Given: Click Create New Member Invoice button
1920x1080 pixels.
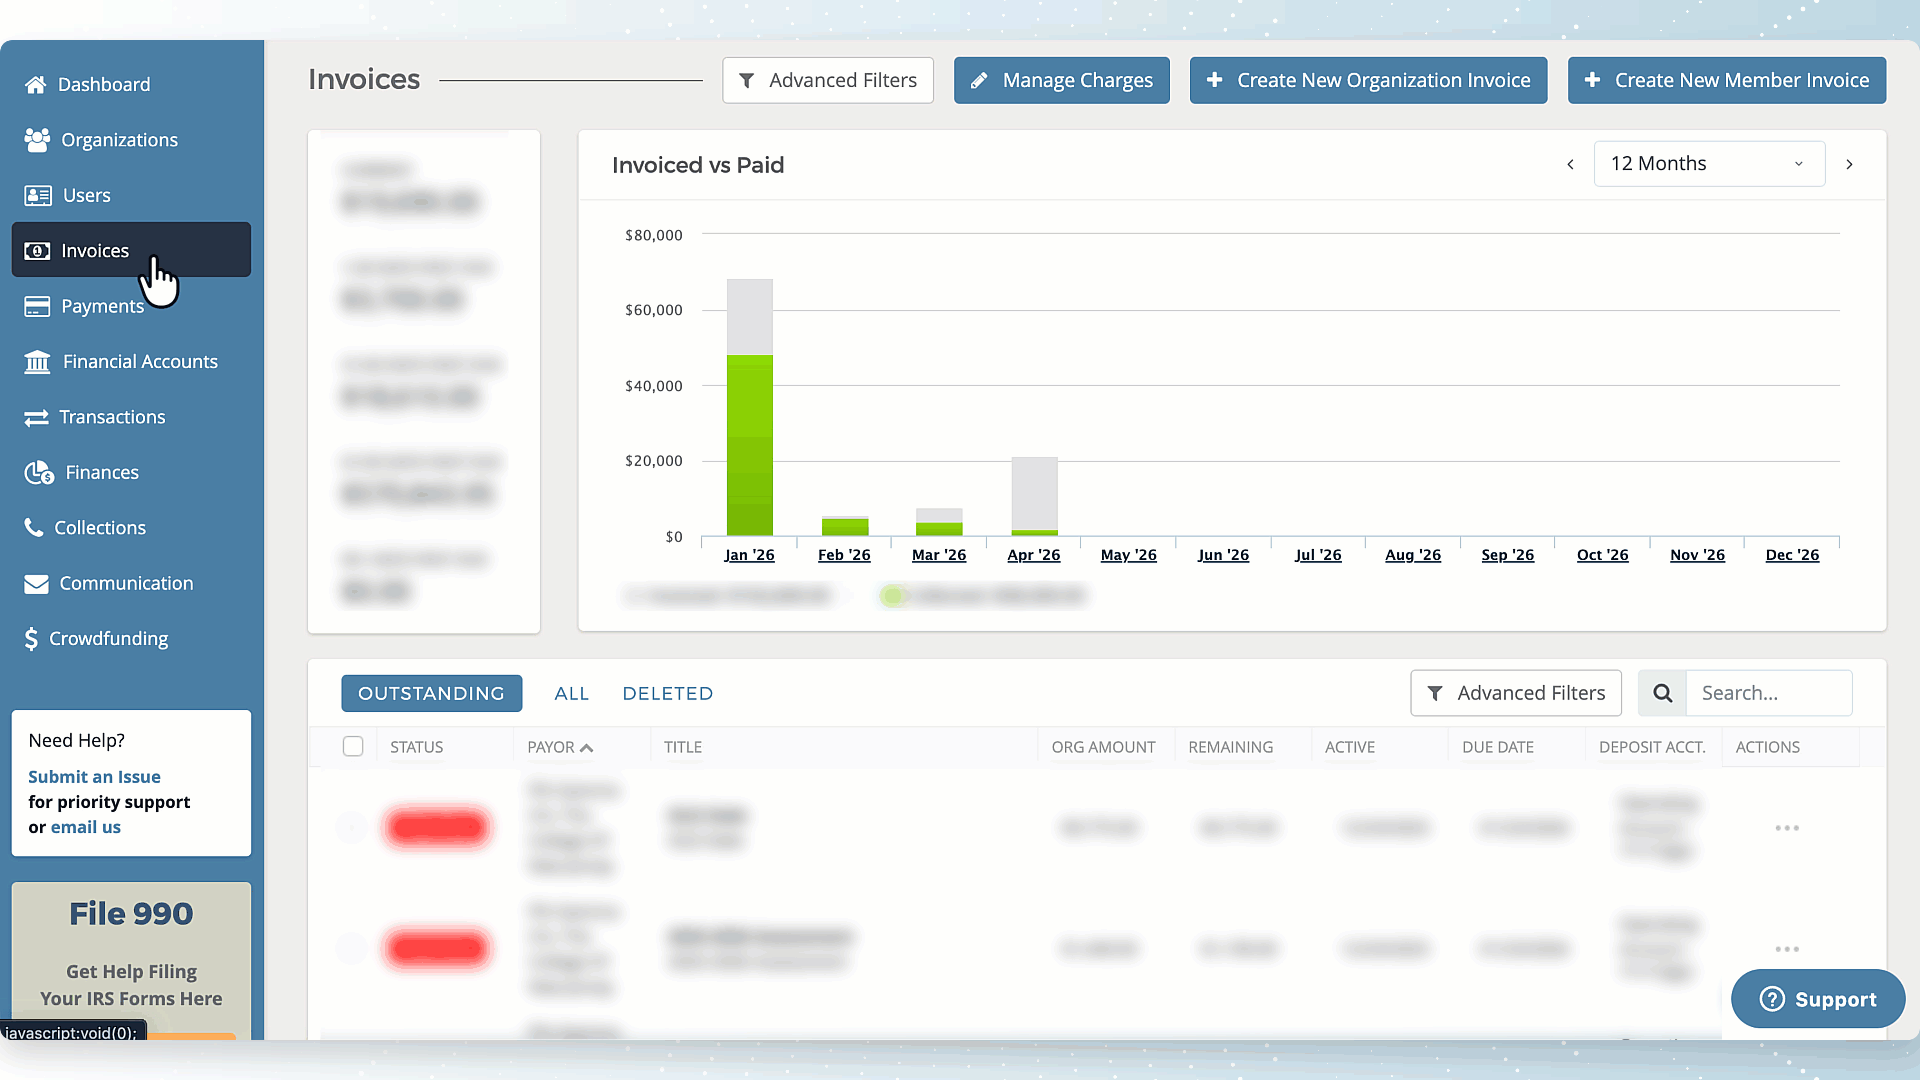Looking at the screenshot, I should [x=1726, y=80].
